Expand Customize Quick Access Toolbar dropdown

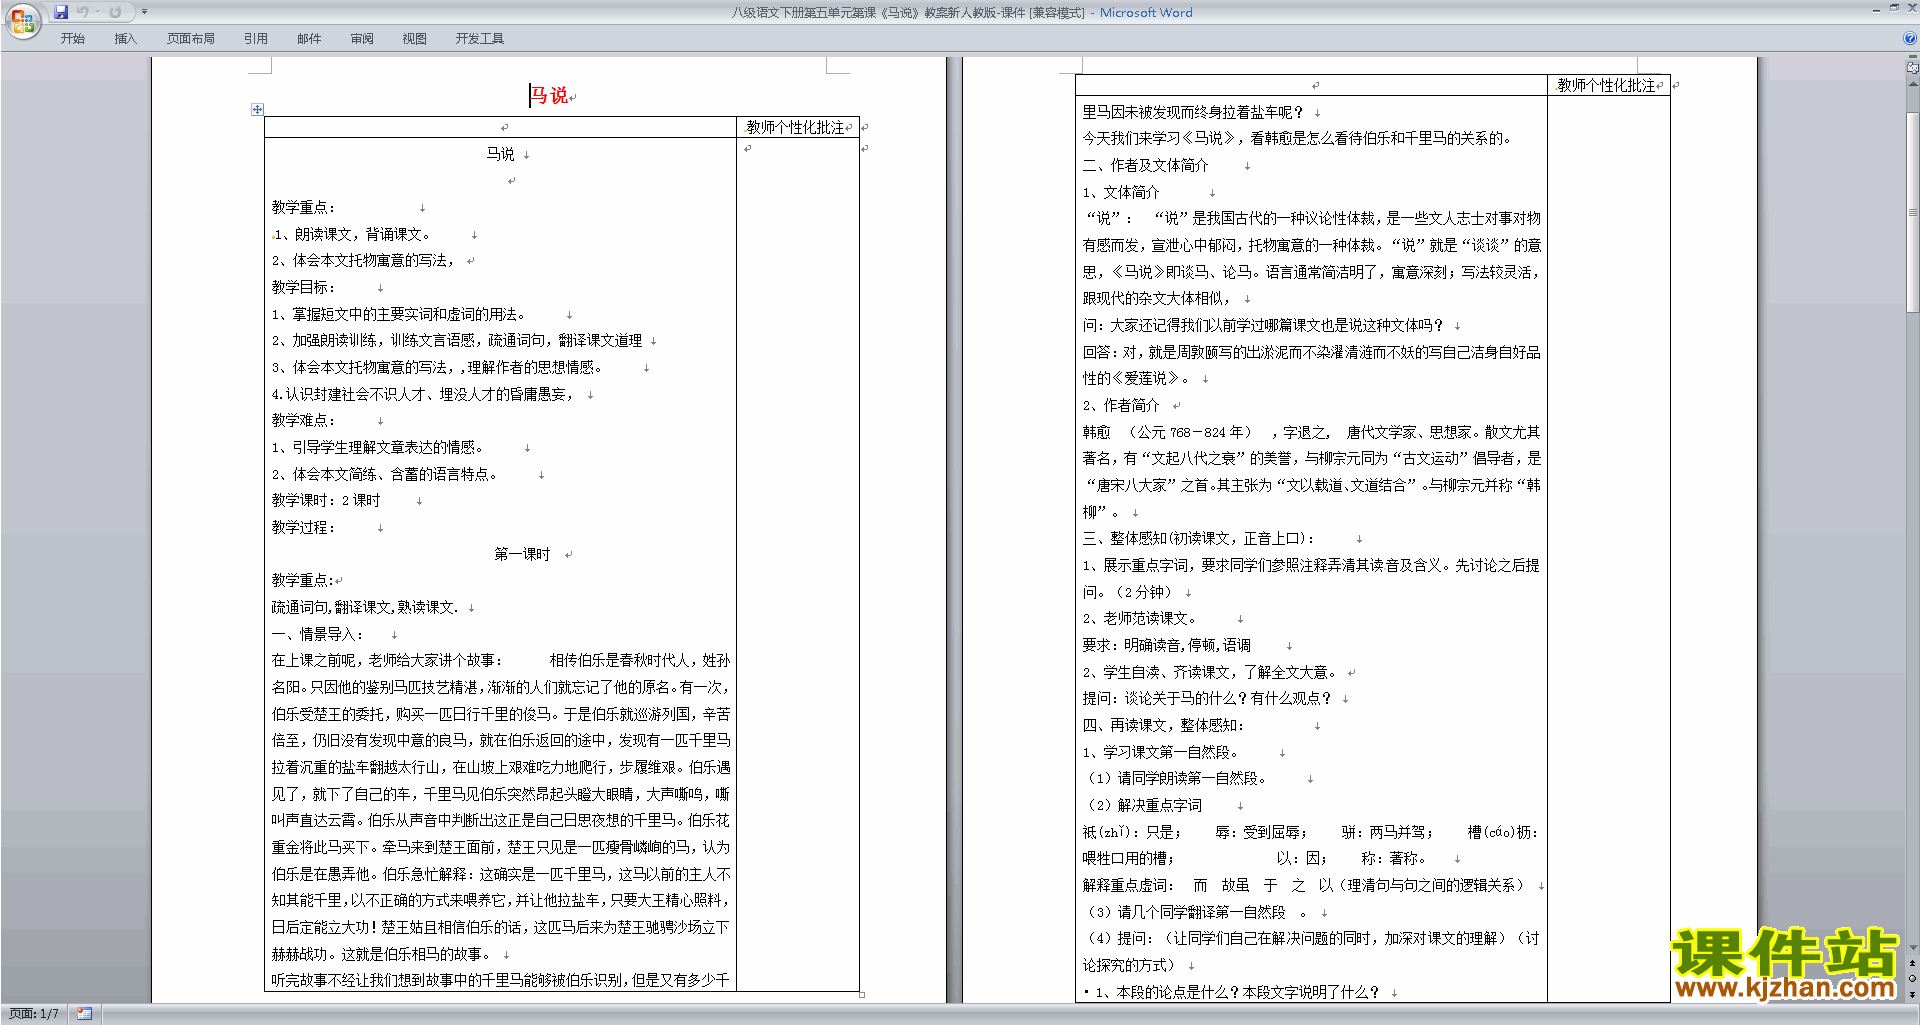point(144,12)
